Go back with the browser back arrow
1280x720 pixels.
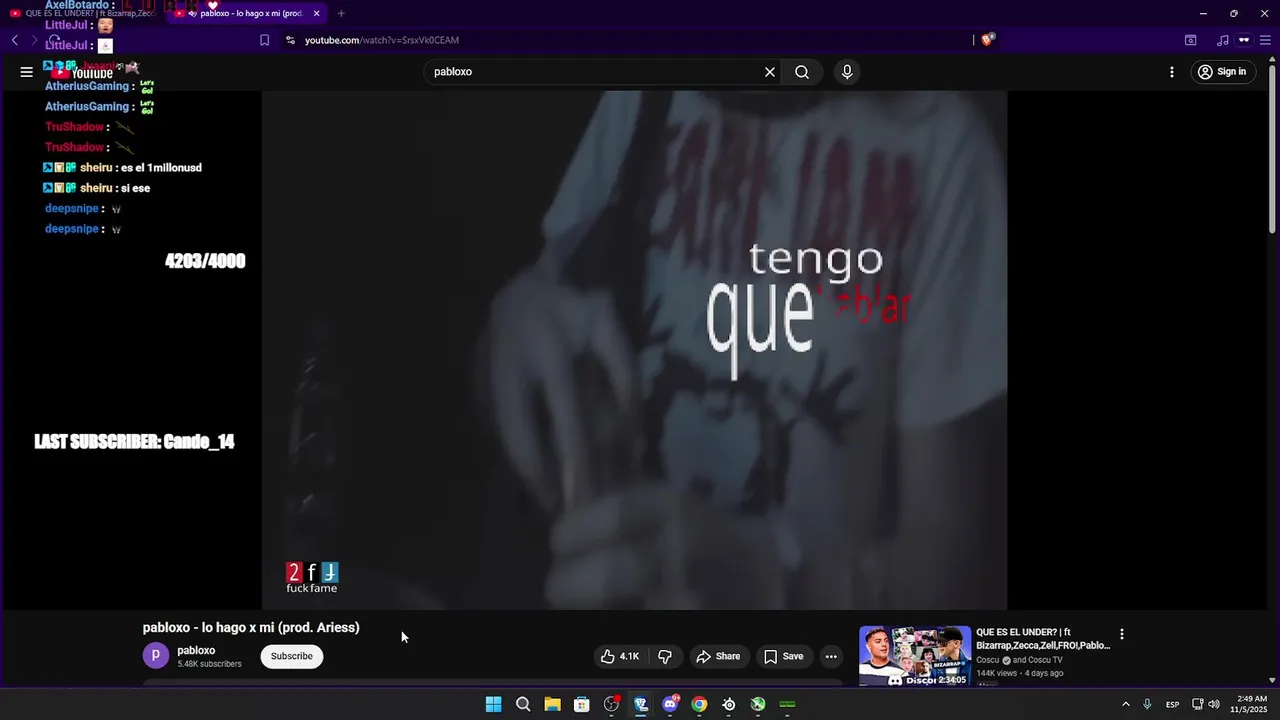pyautogui.click(x=14, y=40)
